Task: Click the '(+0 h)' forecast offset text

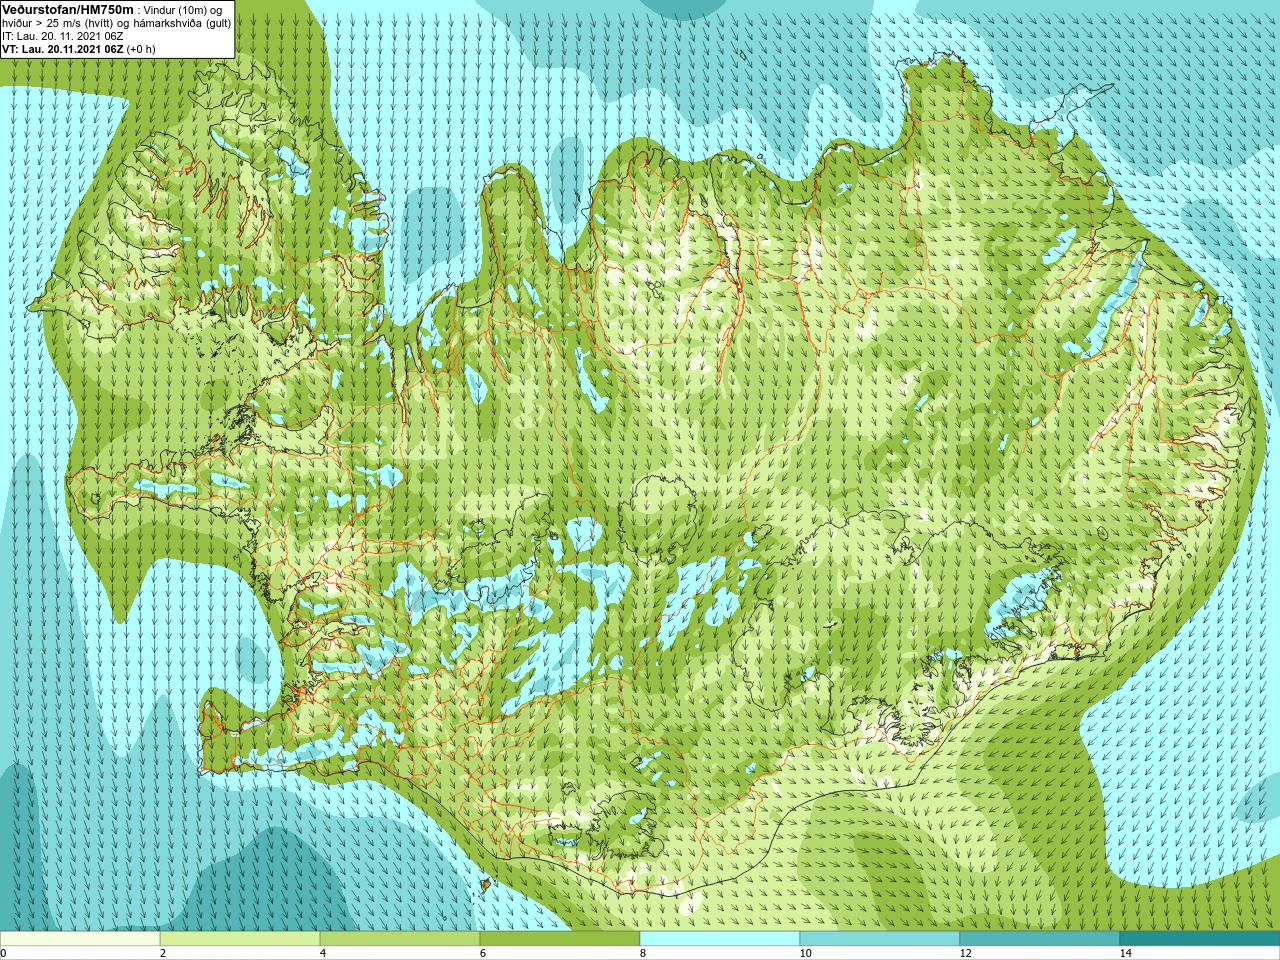Action: (141, 48)
